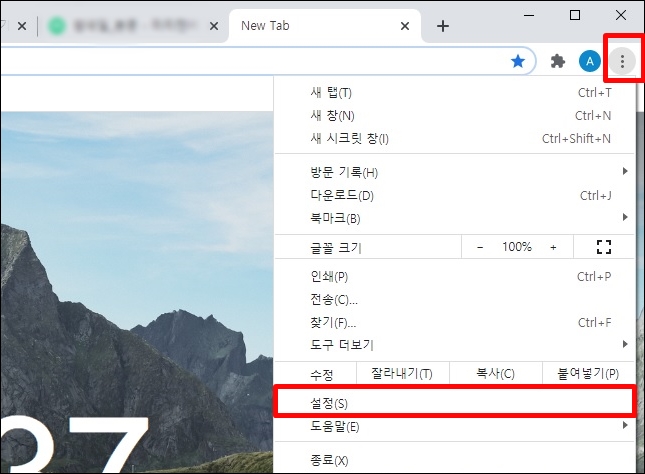Click the bookmark star icon
Screen dimensions: 645x474
[x=518, y=61]
